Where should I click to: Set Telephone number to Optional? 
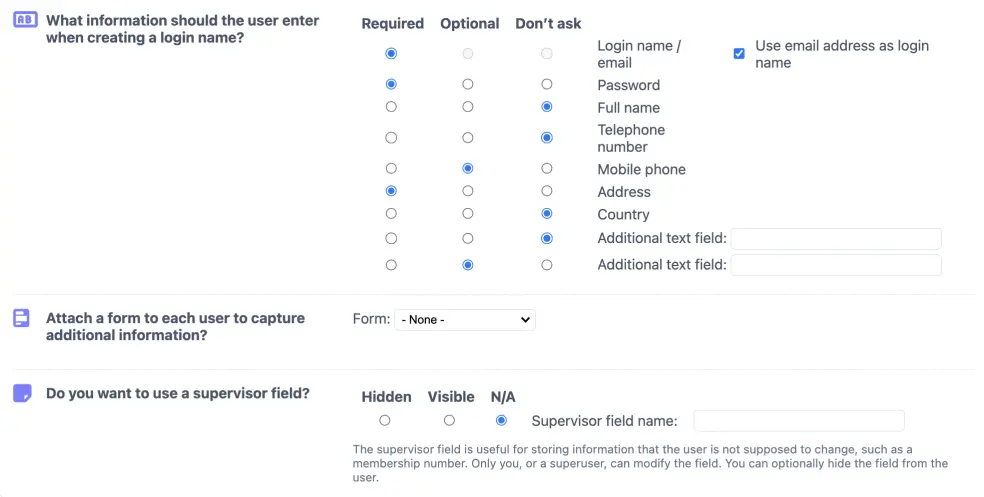click(x=468, y=138)
